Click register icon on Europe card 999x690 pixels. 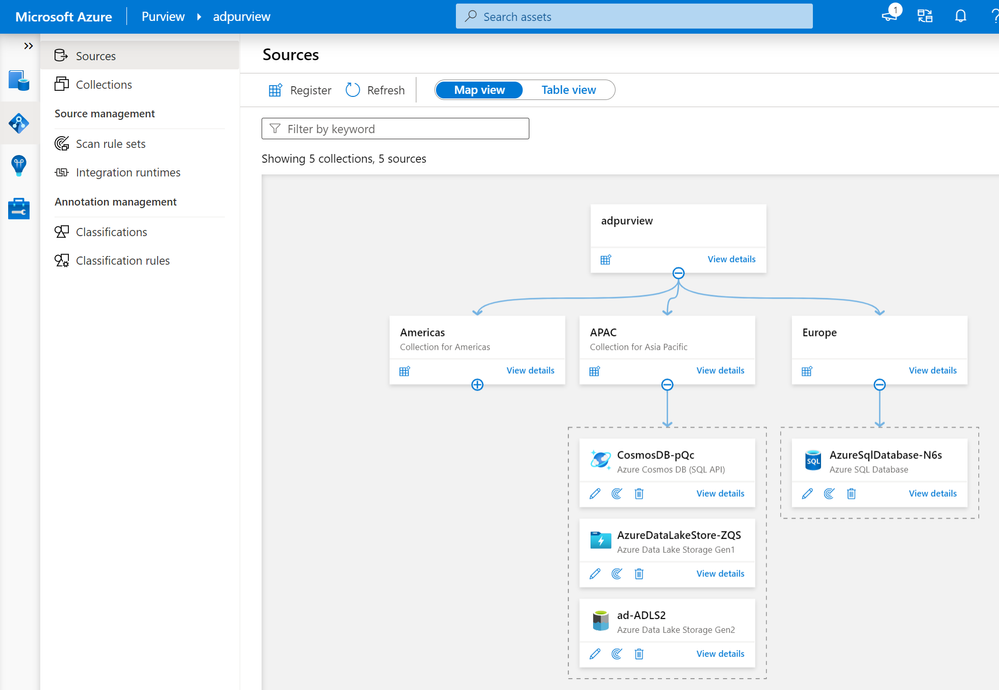pos(807,371)
